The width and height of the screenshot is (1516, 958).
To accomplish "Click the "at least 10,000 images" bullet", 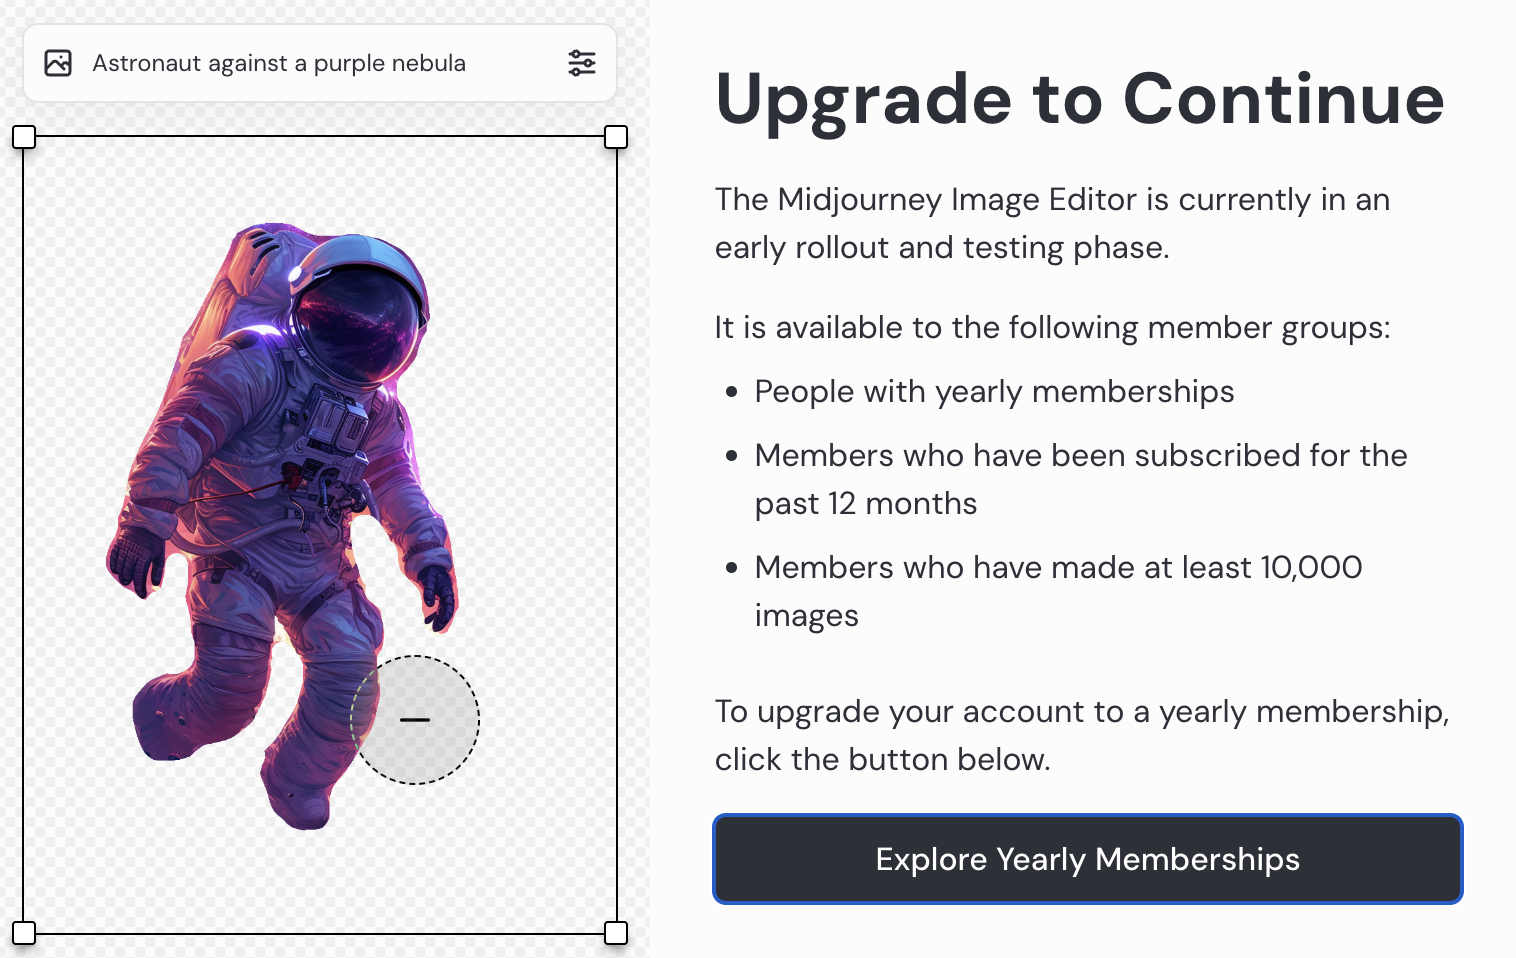I will click(1058, 591).
